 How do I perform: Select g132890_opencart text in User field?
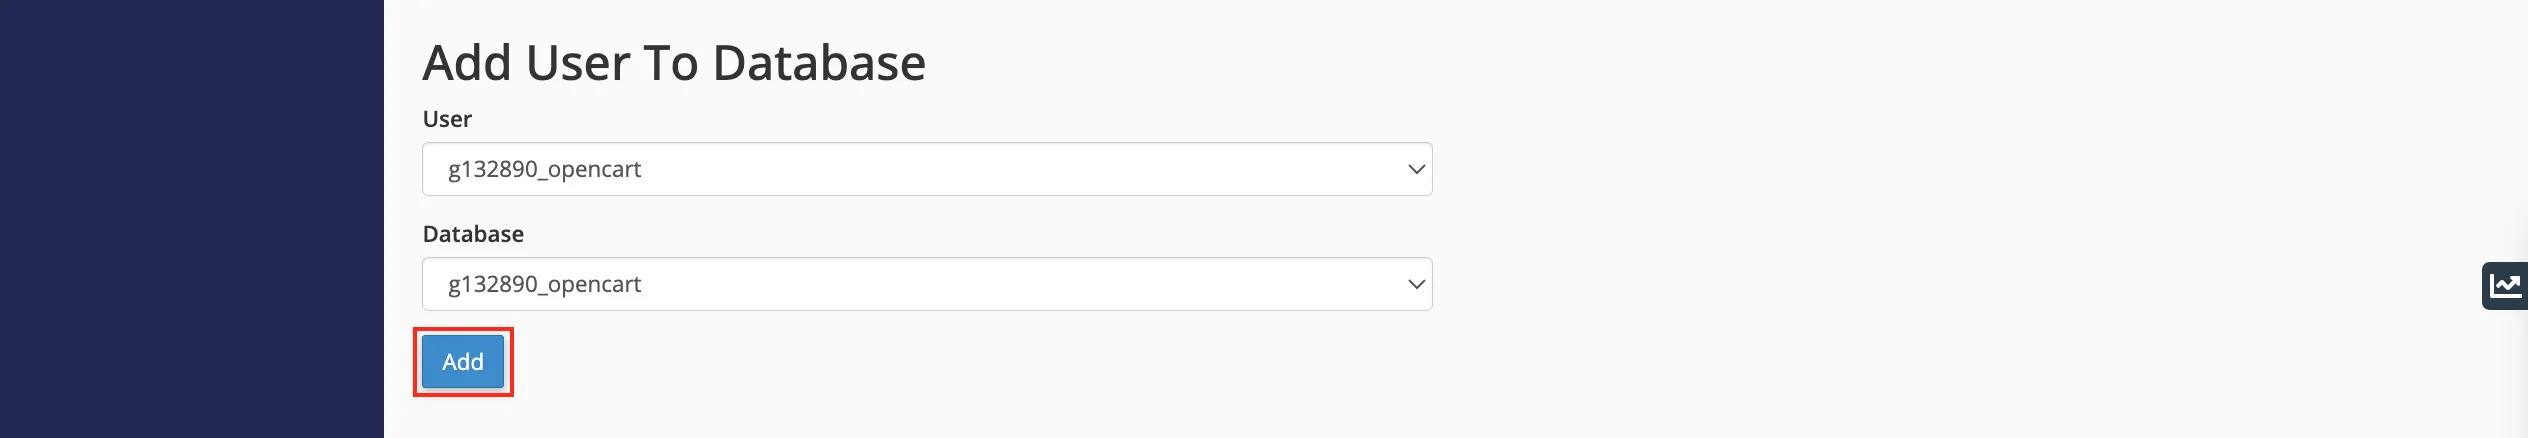(x=545, y=170)
